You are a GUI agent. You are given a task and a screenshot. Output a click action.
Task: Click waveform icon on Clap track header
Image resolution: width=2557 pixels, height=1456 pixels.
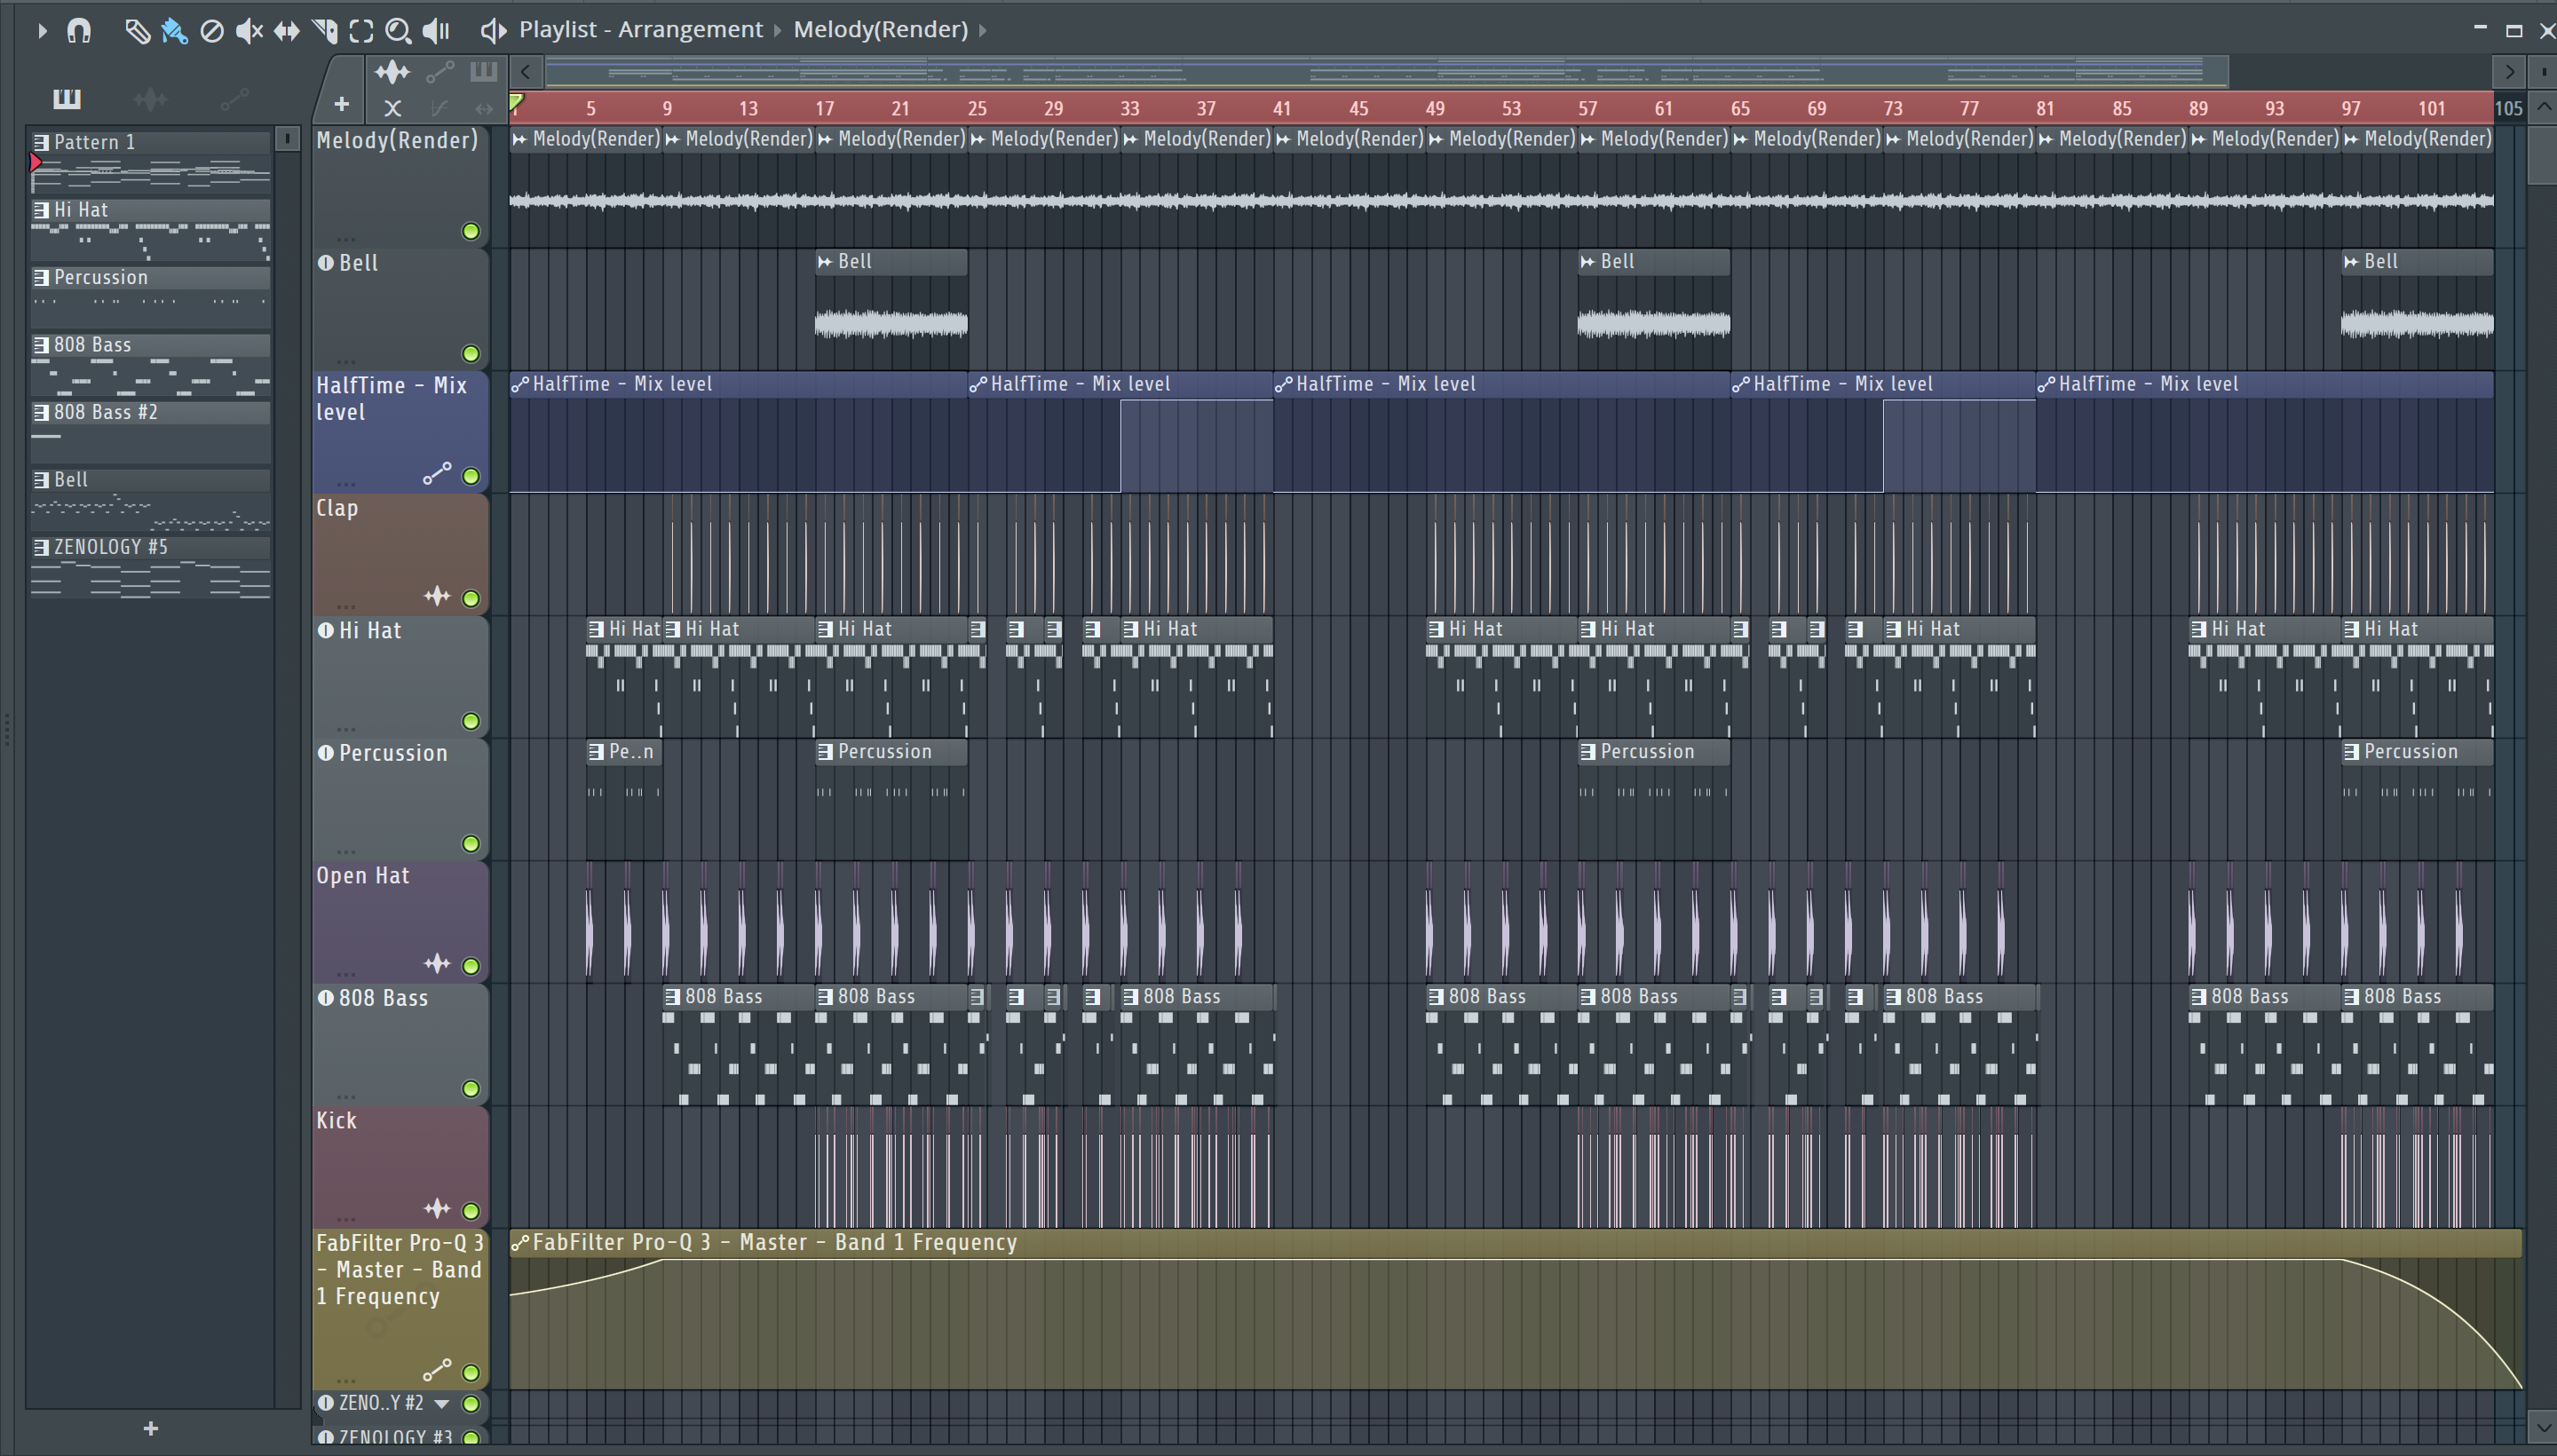point(437,596)
